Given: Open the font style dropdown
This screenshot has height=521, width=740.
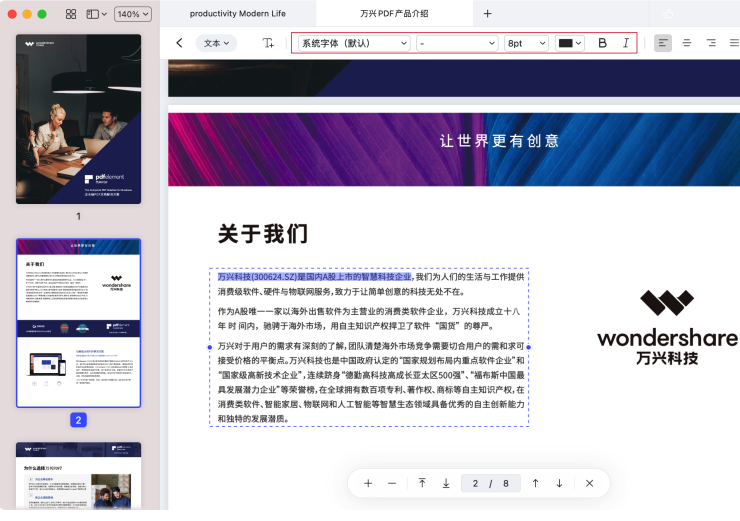Looking at the screenshot, I should pos(457,43).
